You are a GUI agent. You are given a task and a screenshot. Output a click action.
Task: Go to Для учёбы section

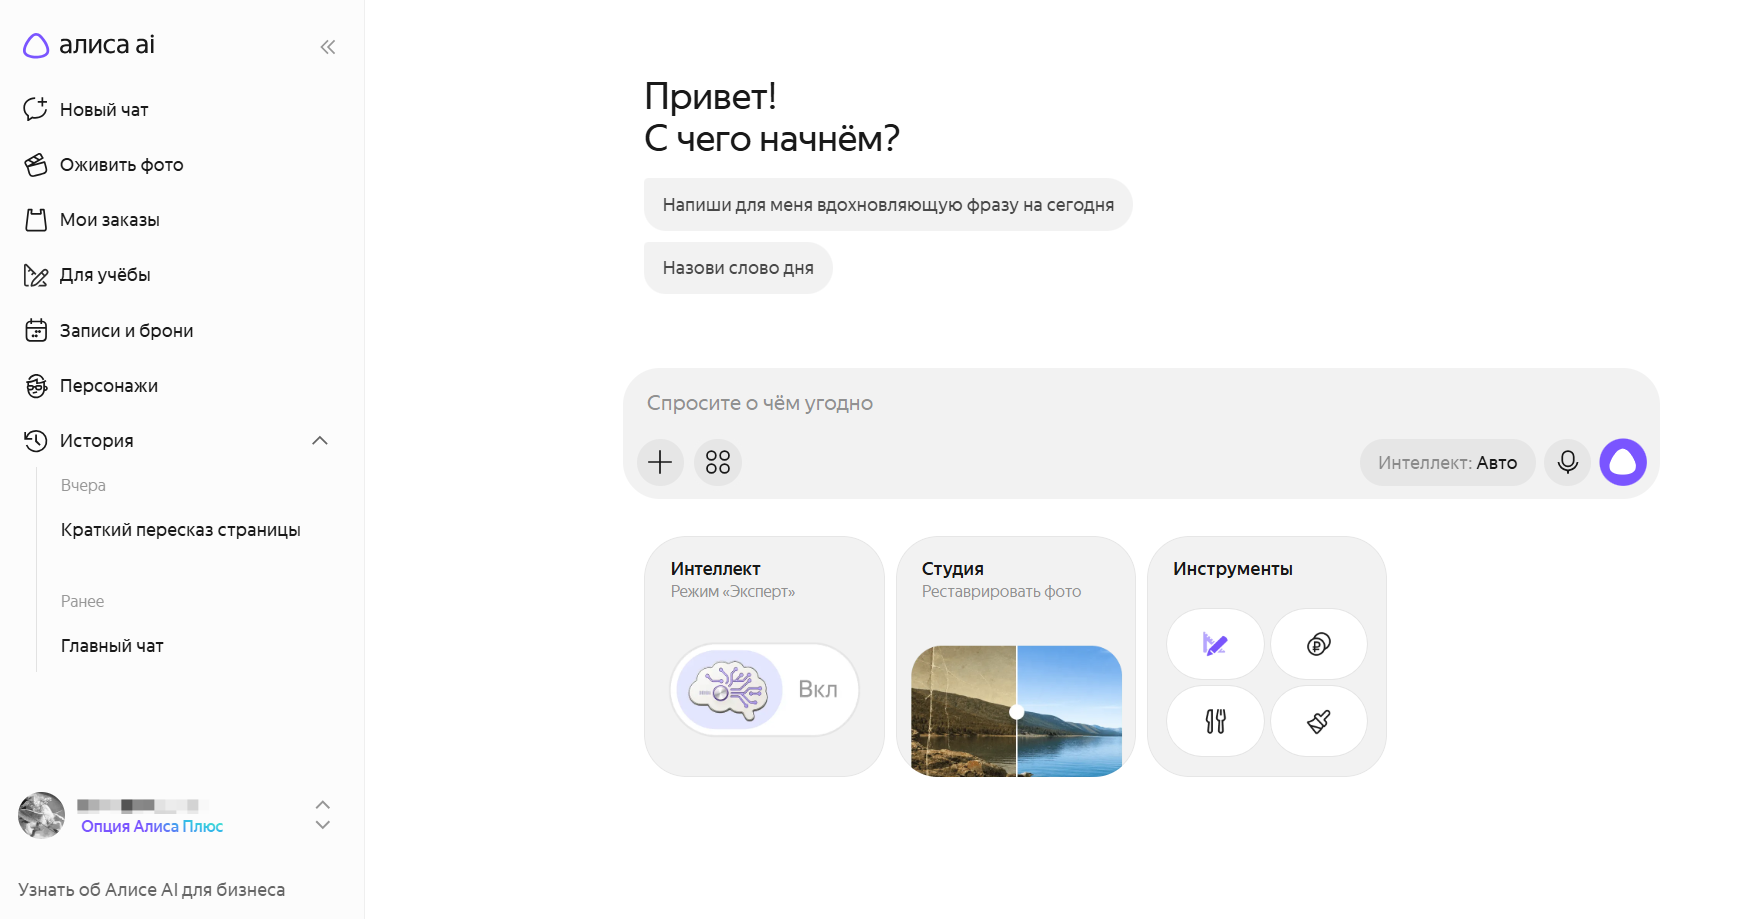pyautogui.click(x=105, y=275)
